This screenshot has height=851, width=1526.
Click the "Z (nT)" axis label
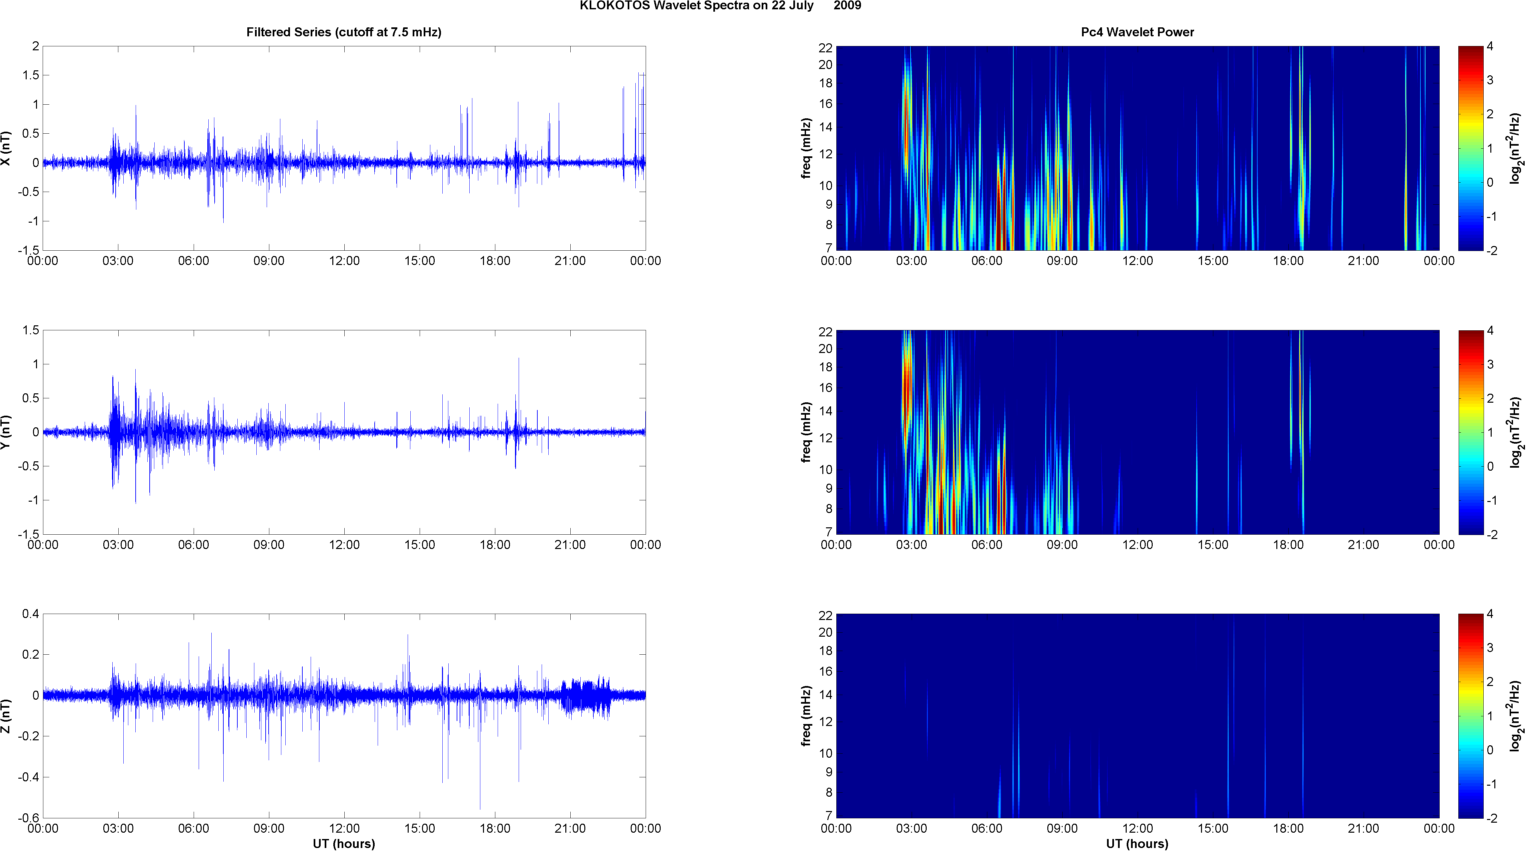tap(7, 716)
